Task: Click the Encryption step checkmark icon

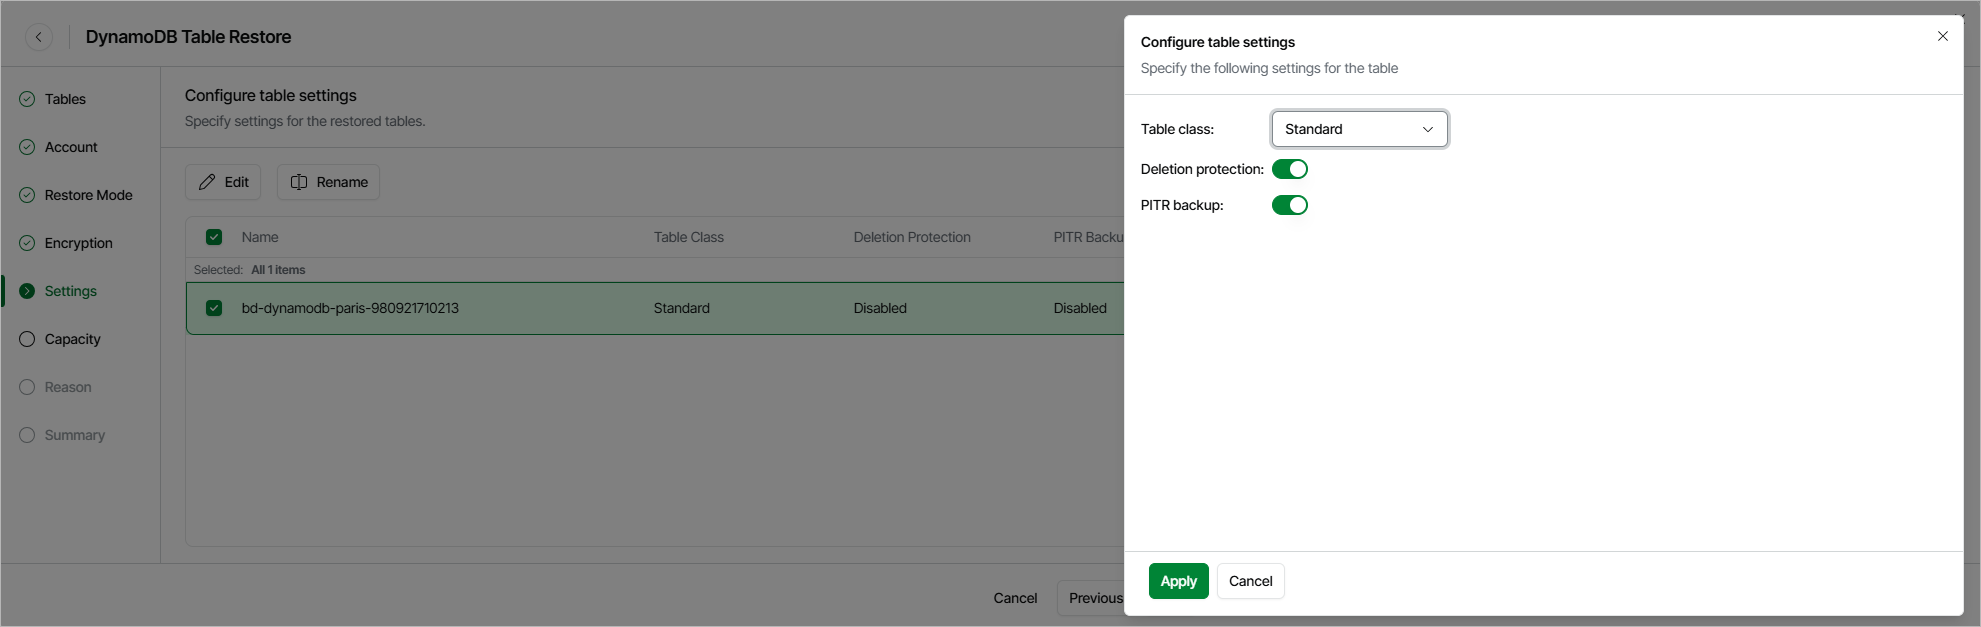Action: (27, 243)
